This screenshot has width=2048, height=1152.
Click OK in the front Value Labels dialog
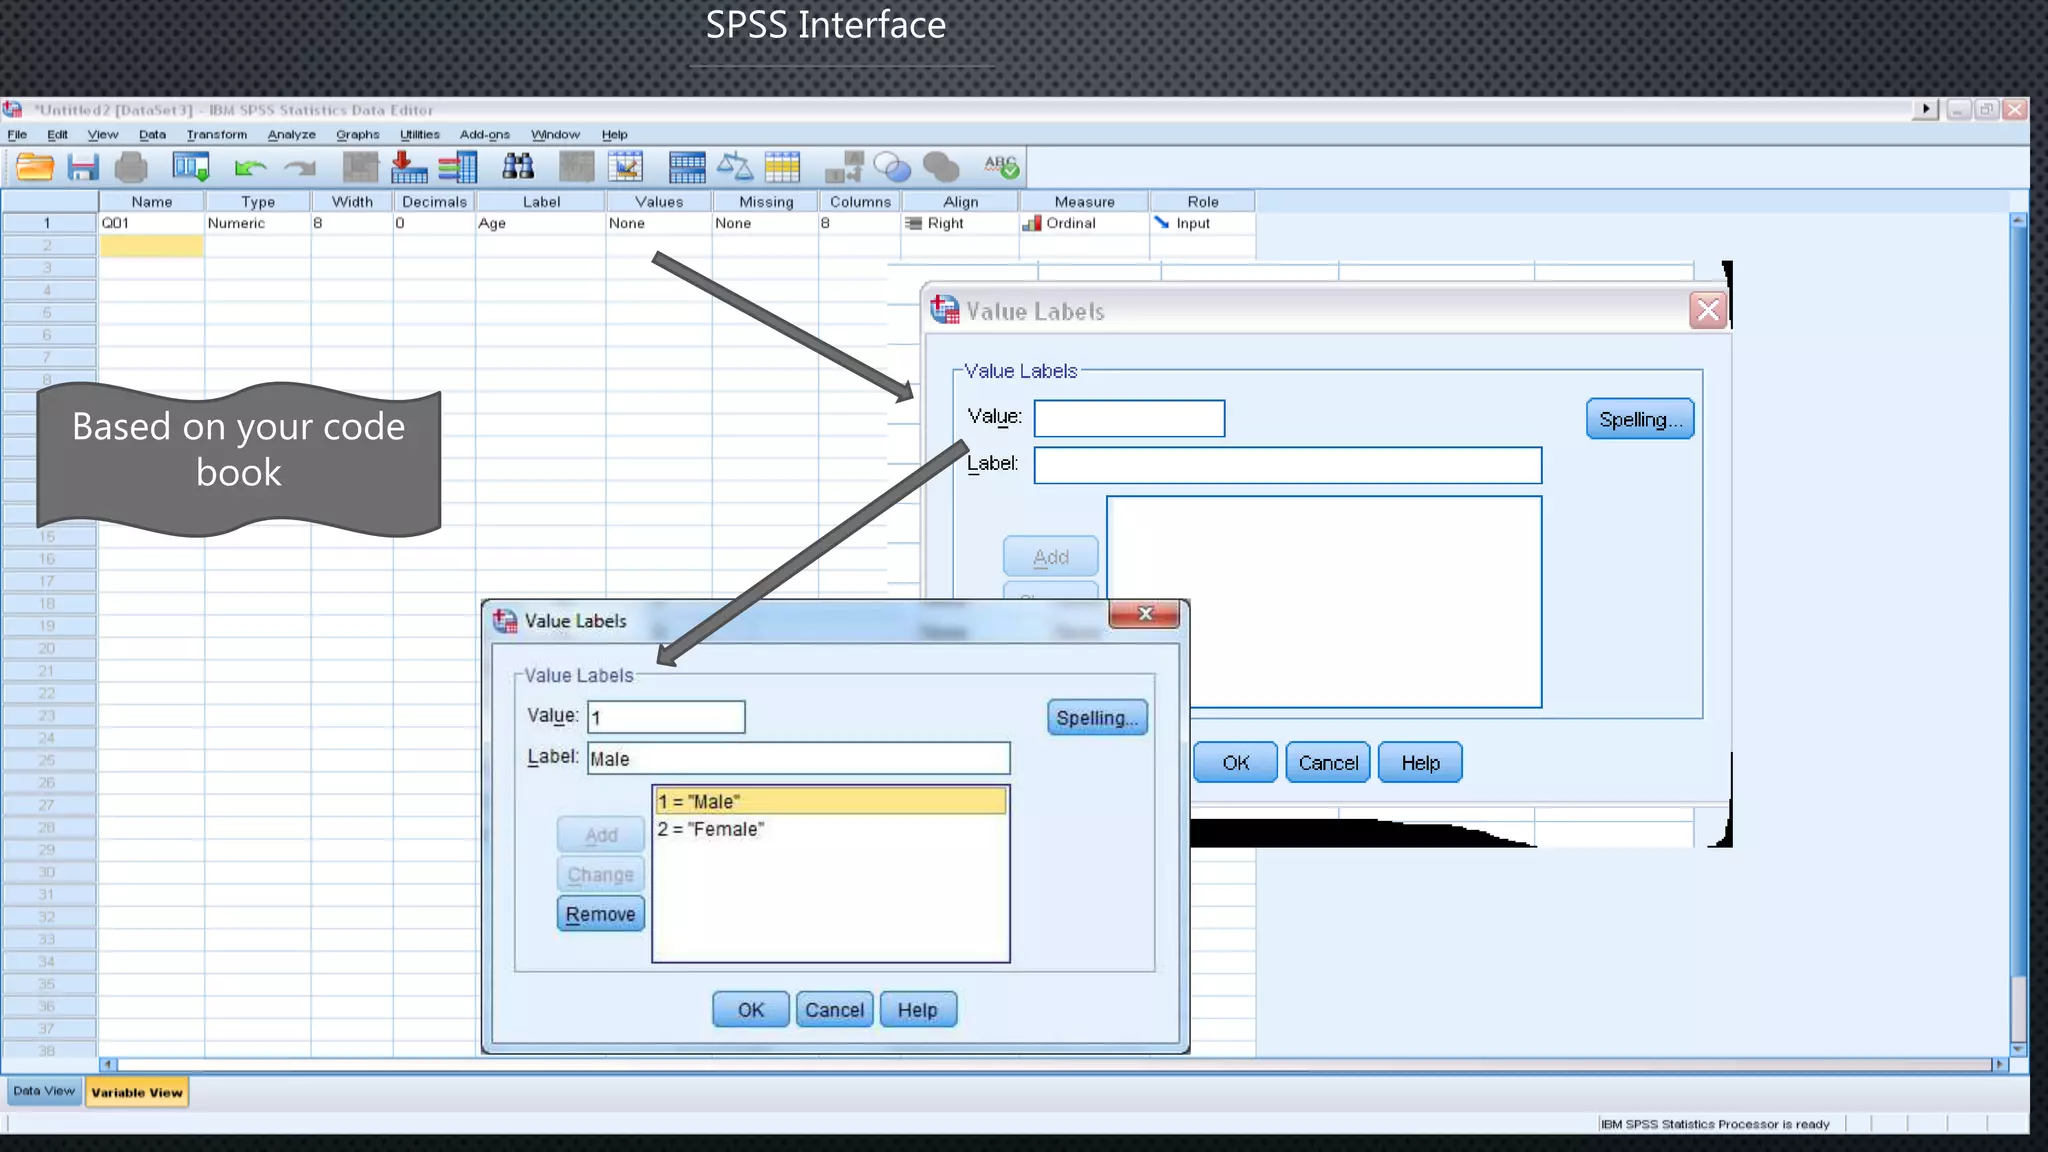(750, 1010)
